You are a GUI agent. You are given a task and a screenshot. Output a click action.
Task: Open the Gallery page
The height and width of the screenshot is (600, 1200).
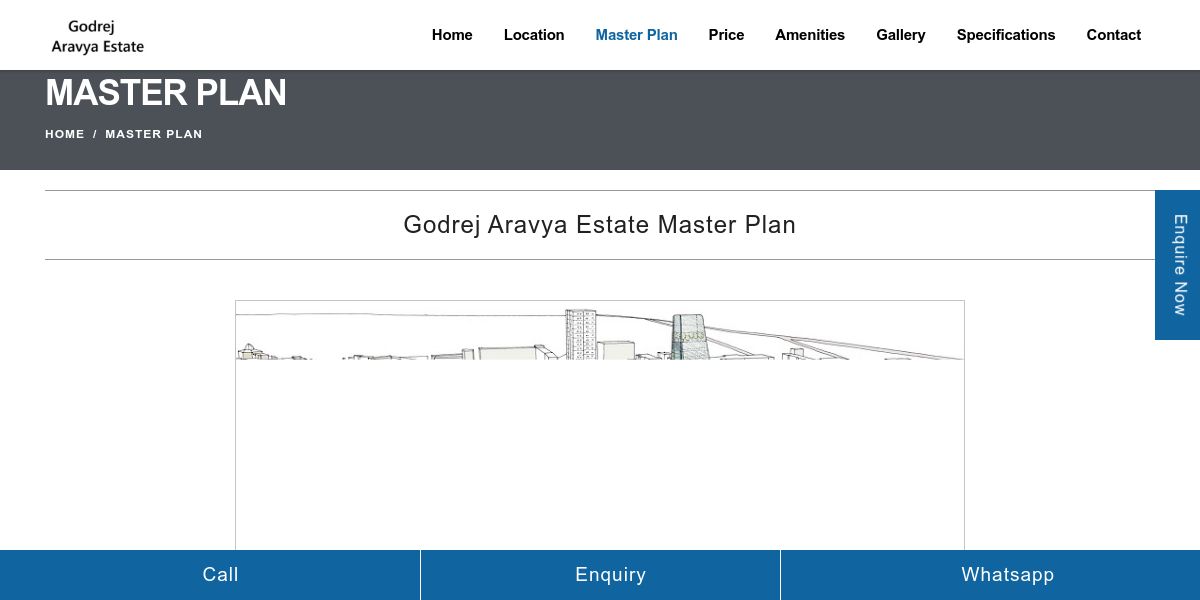[901, 35]
